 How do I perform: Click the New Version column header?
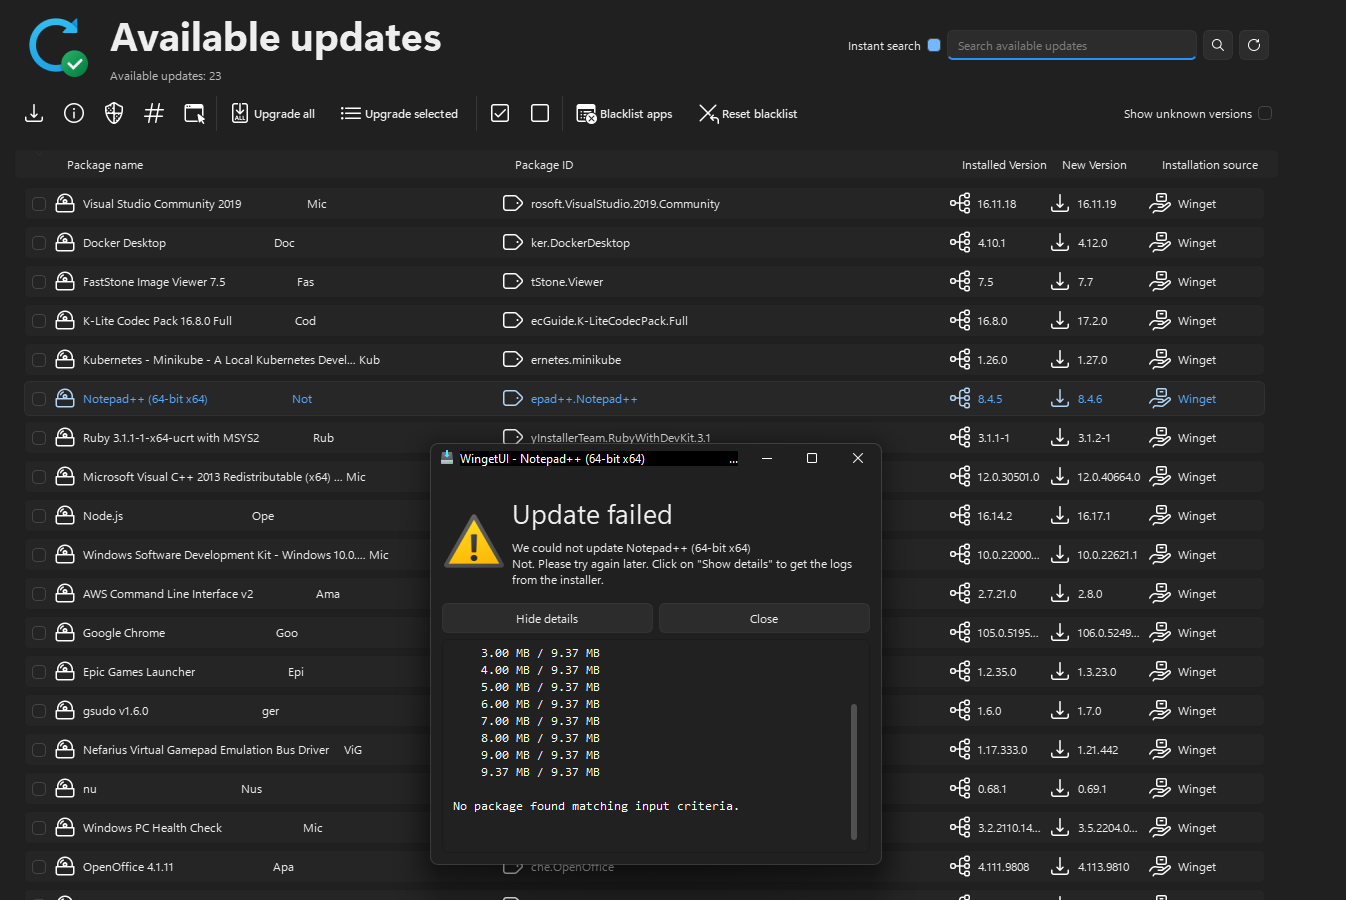1094,164
